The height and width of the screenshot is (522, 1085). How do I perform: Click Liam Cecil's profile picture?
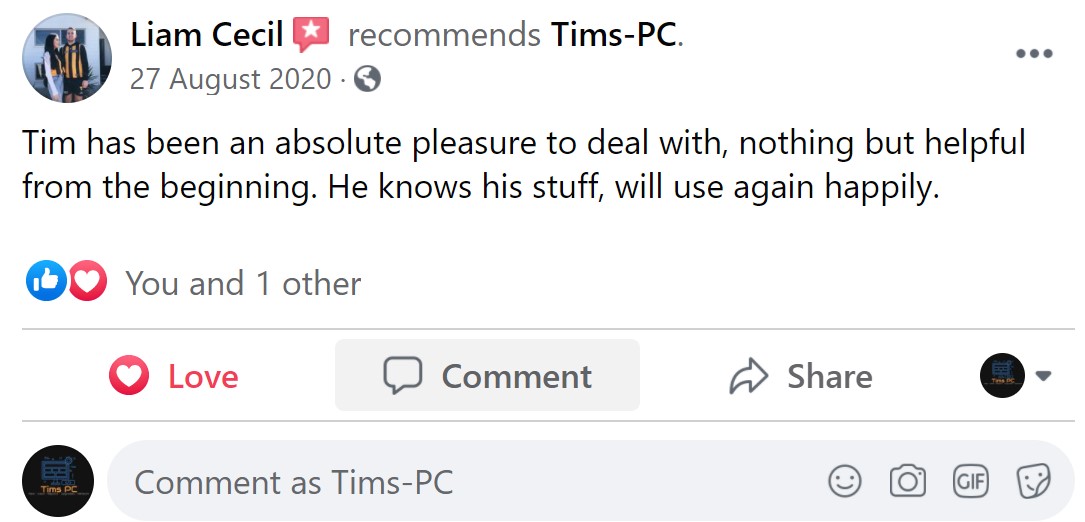67,58
